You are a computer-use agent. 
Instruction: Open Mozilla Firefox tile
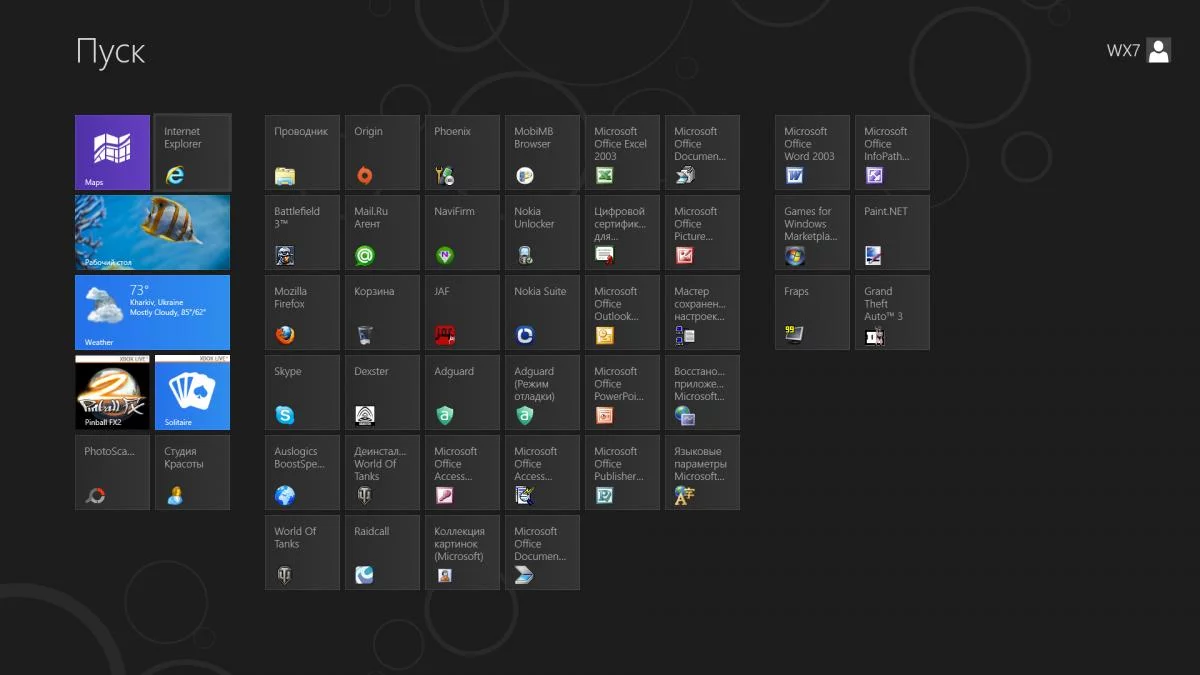302,312
